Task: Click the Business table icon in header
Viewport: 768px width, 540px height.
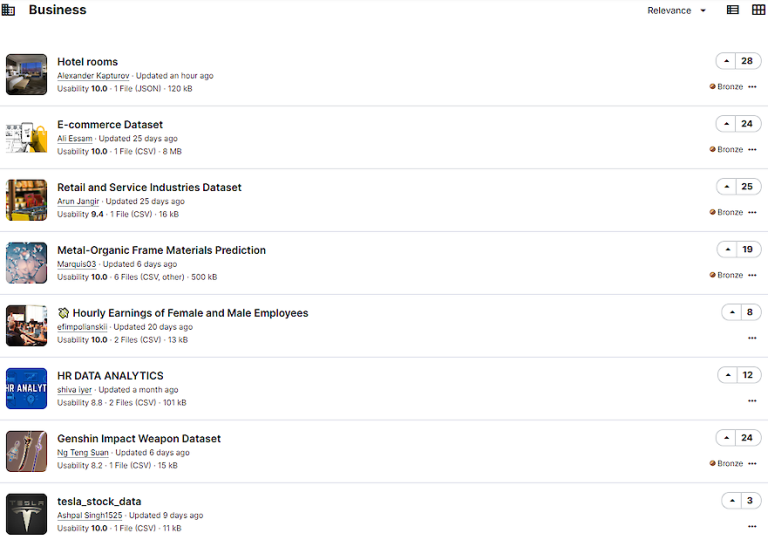Action: [x=9, y=10]
